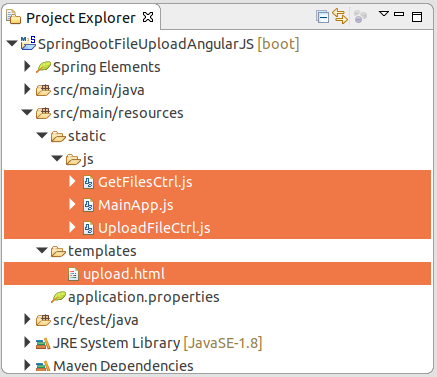This screenshot has height=377, width=437.
Task: Expand the src/test/java folder
Action: [x=27, y=319]
